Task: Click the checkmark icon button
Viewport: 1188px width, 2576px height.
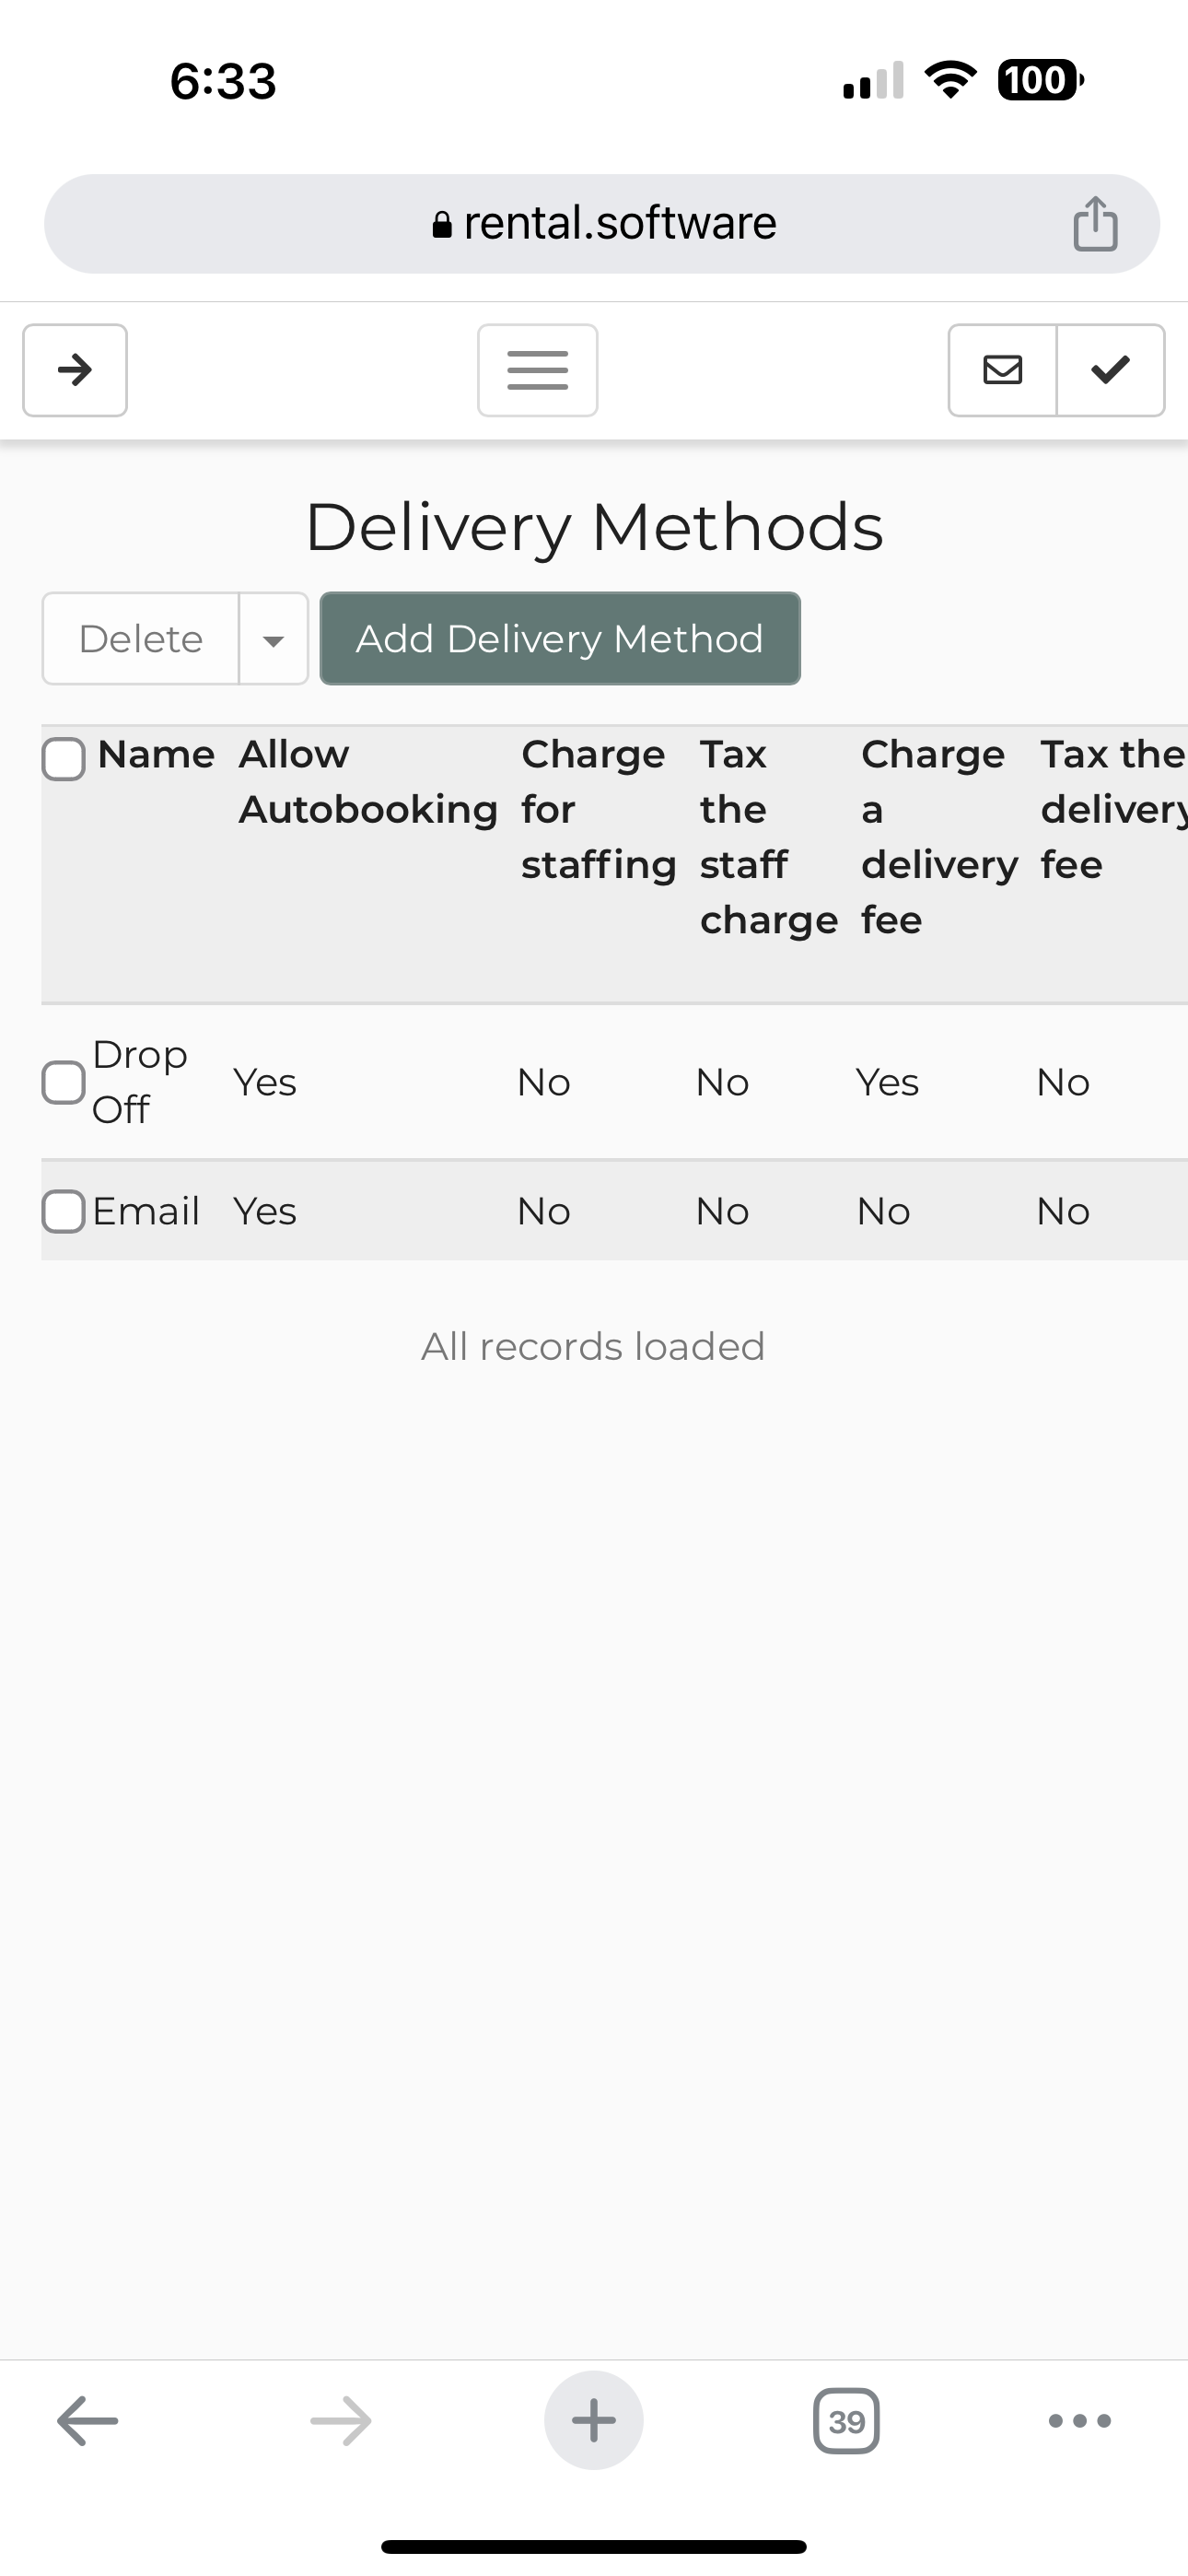Action: 1110,370
